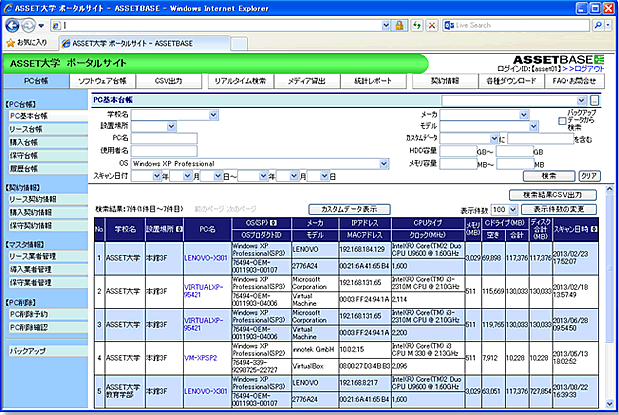
Task: Expand the モデル dropdown
Action: click(x=533, y=126)
